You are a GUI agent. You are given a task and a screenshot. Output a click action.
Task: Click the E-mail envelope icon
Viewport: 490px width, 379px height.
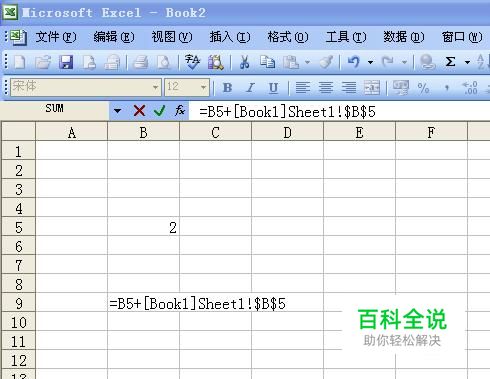112,62
